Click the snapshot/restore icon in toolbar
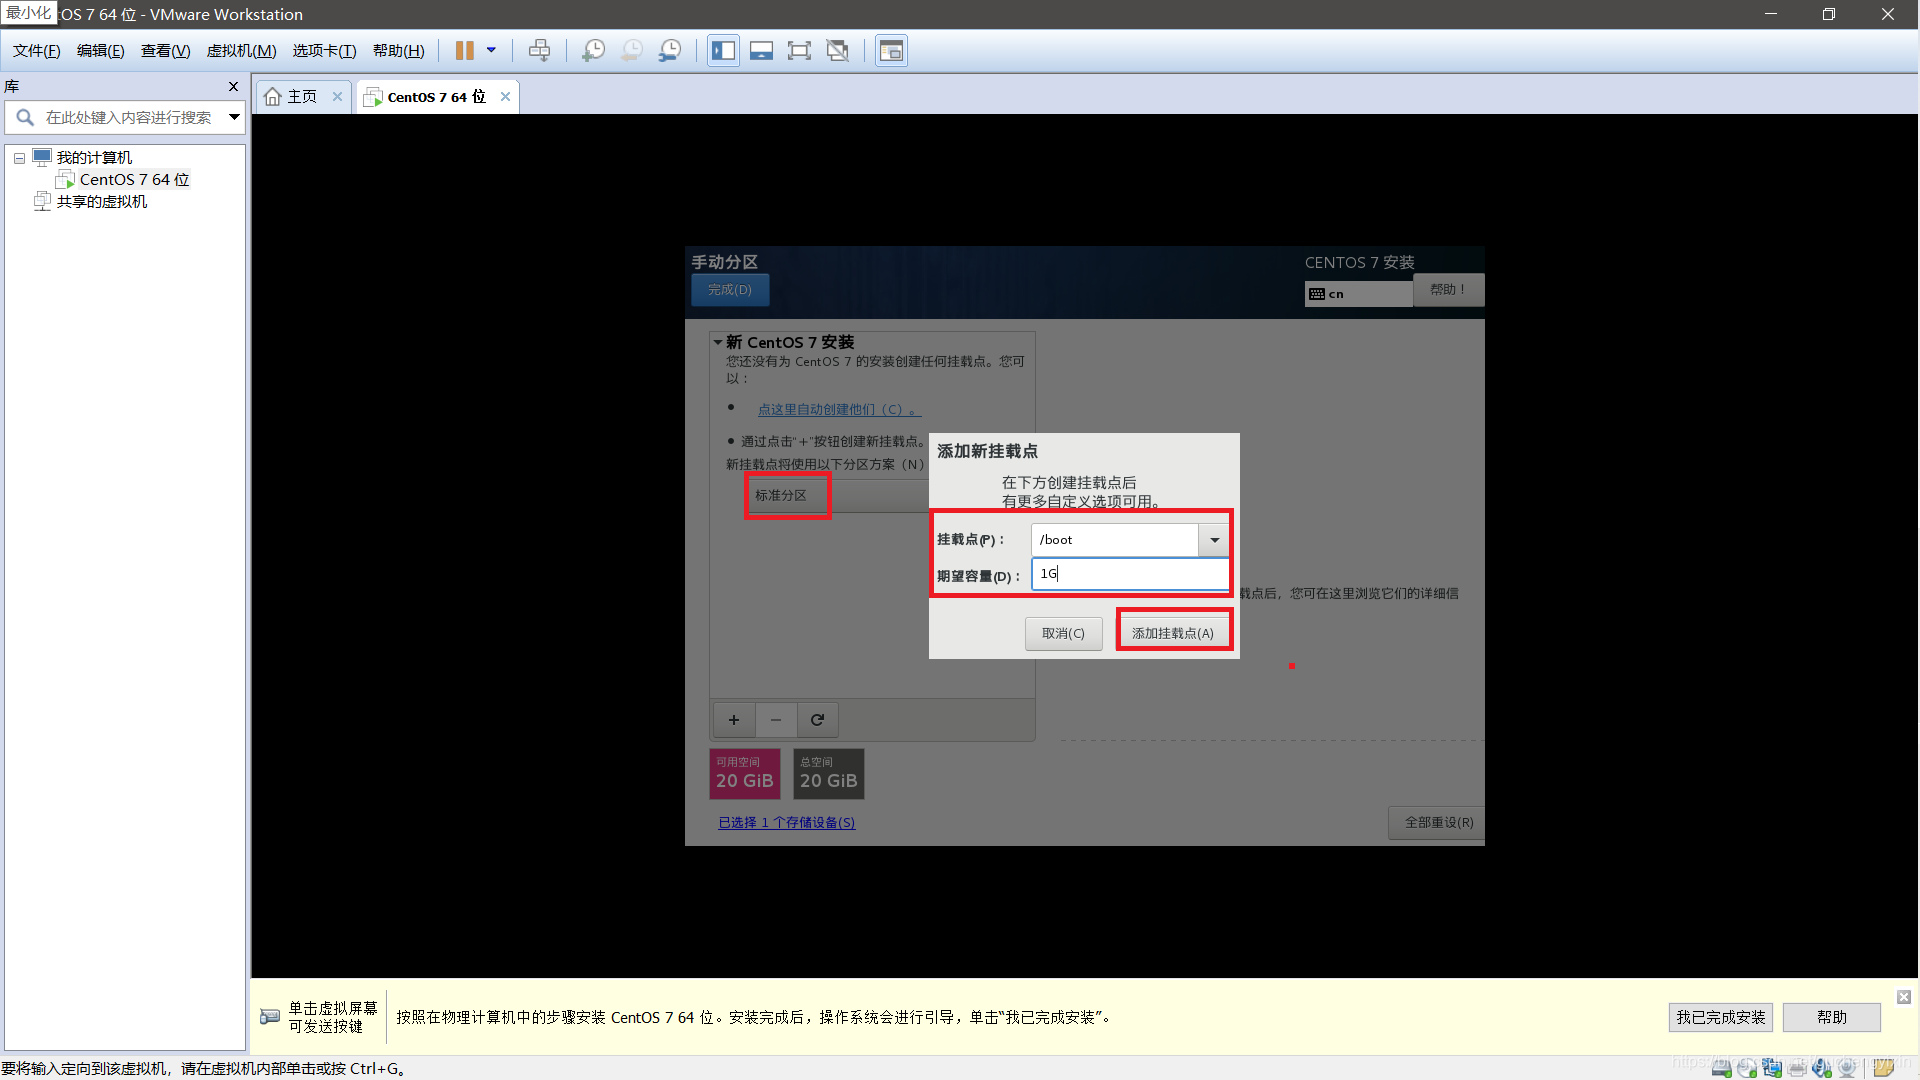Image resolution: width=1920 pixels, height=1080 pixels. pyautogui.click(x=632, y=50)
